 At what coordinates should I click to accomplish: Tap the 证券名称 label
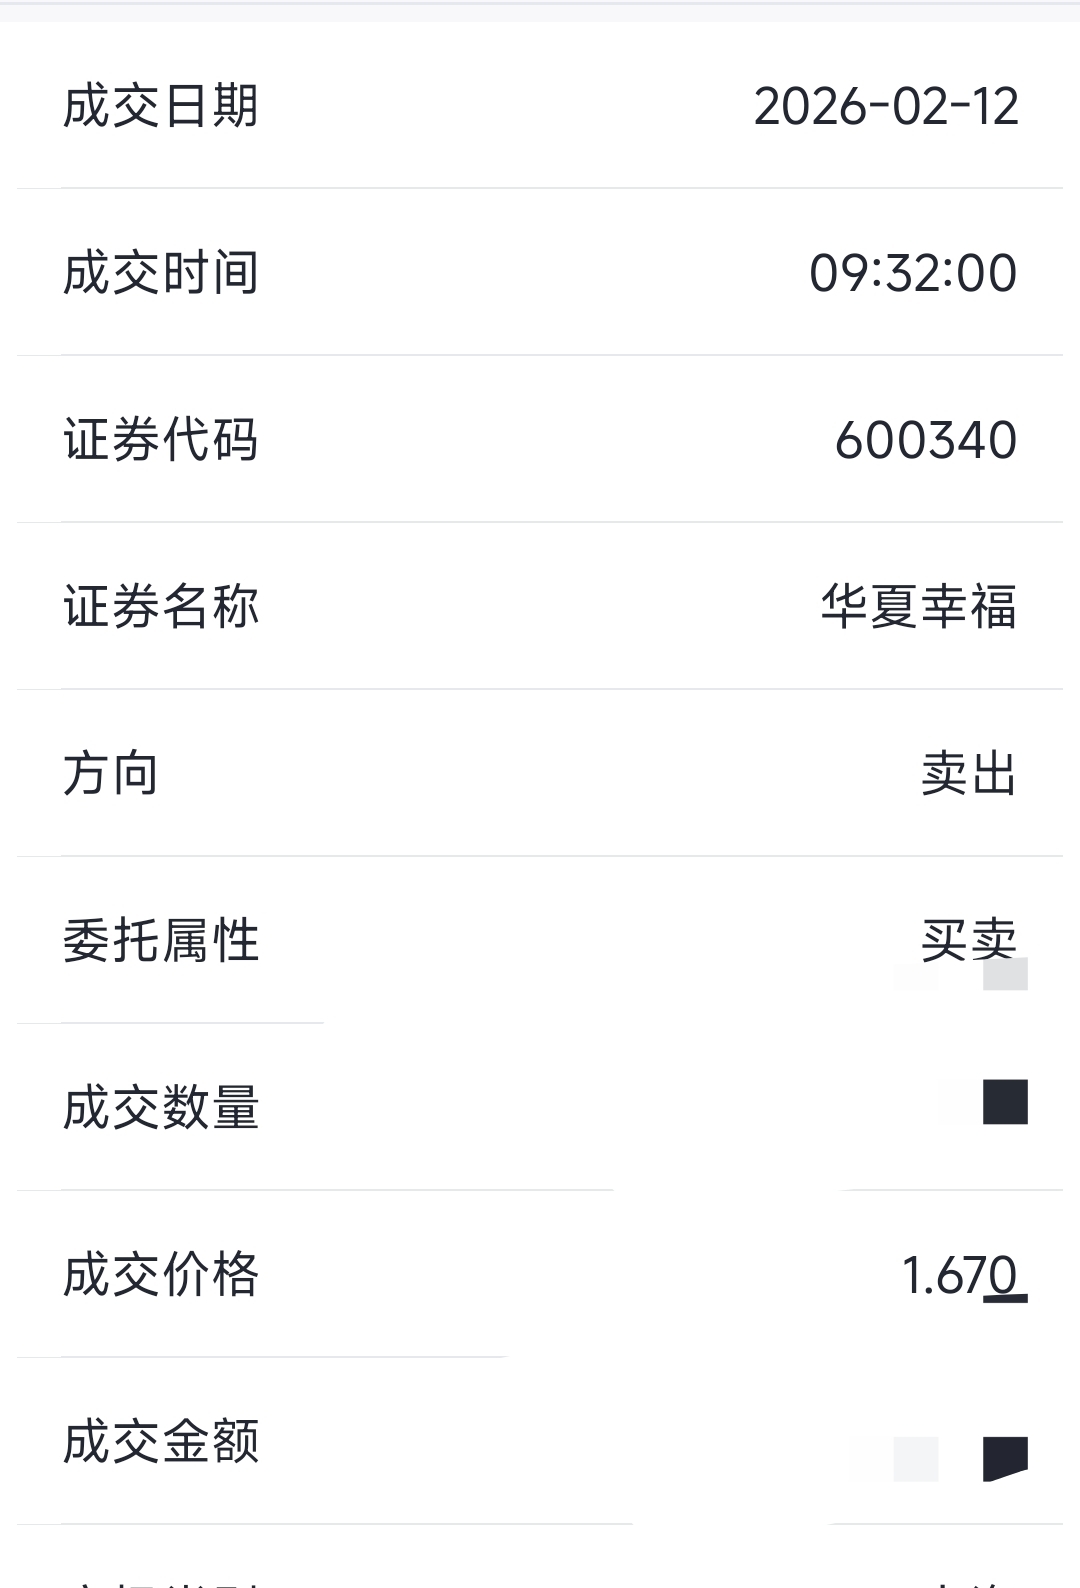(x=161, y=607)
